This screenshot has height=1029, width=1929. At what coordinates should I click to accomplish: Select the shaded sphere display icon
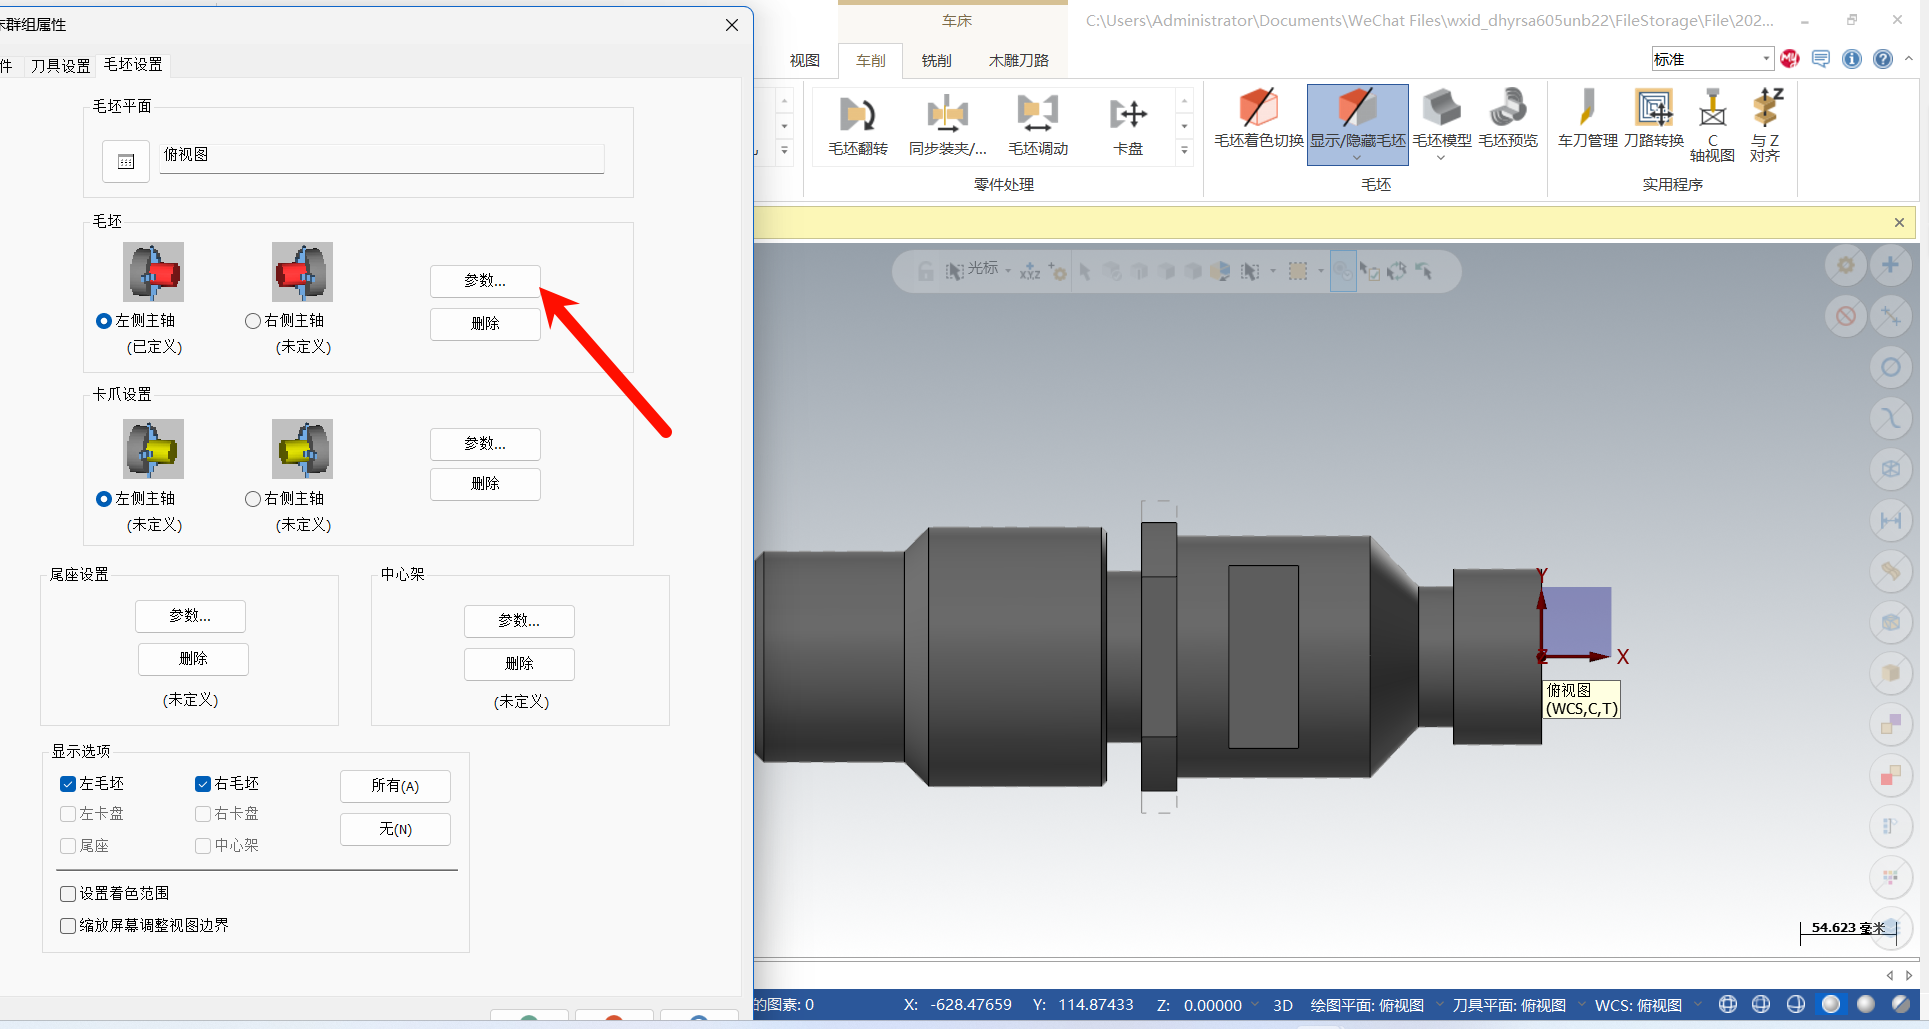point(1831,1004)
